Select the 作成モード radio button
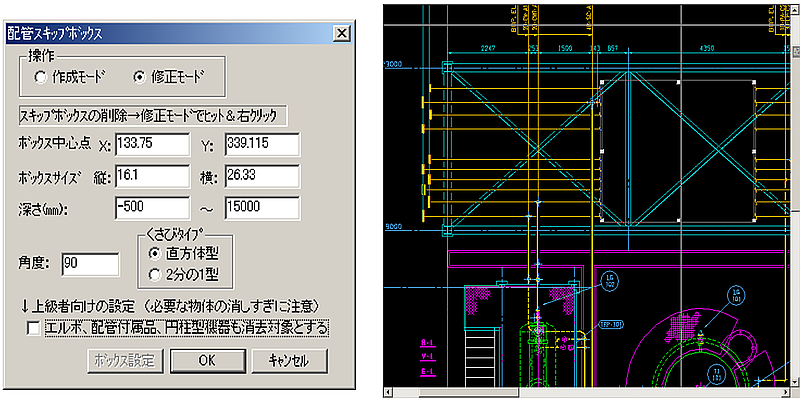Image resolution: width=800 pixels, height=402 pixels. [40, 76]
